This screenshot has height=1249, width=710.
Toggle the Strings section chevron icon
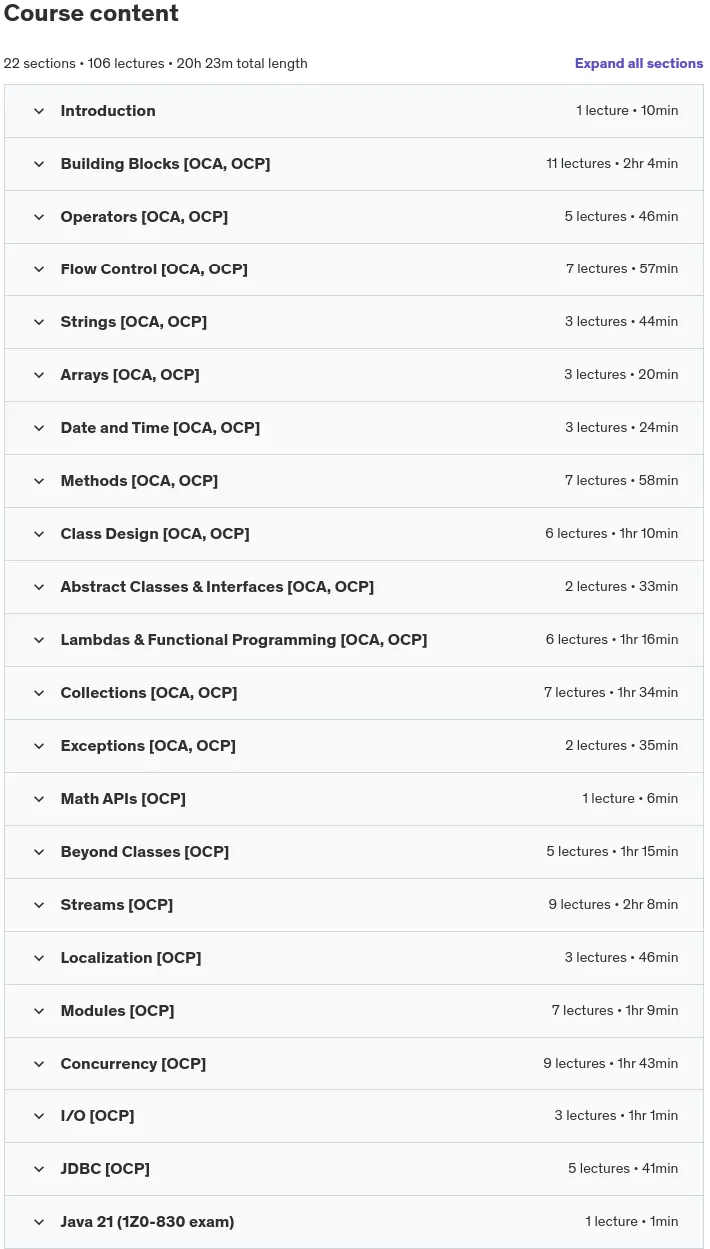pyautogui.click(x=39, y=322)
